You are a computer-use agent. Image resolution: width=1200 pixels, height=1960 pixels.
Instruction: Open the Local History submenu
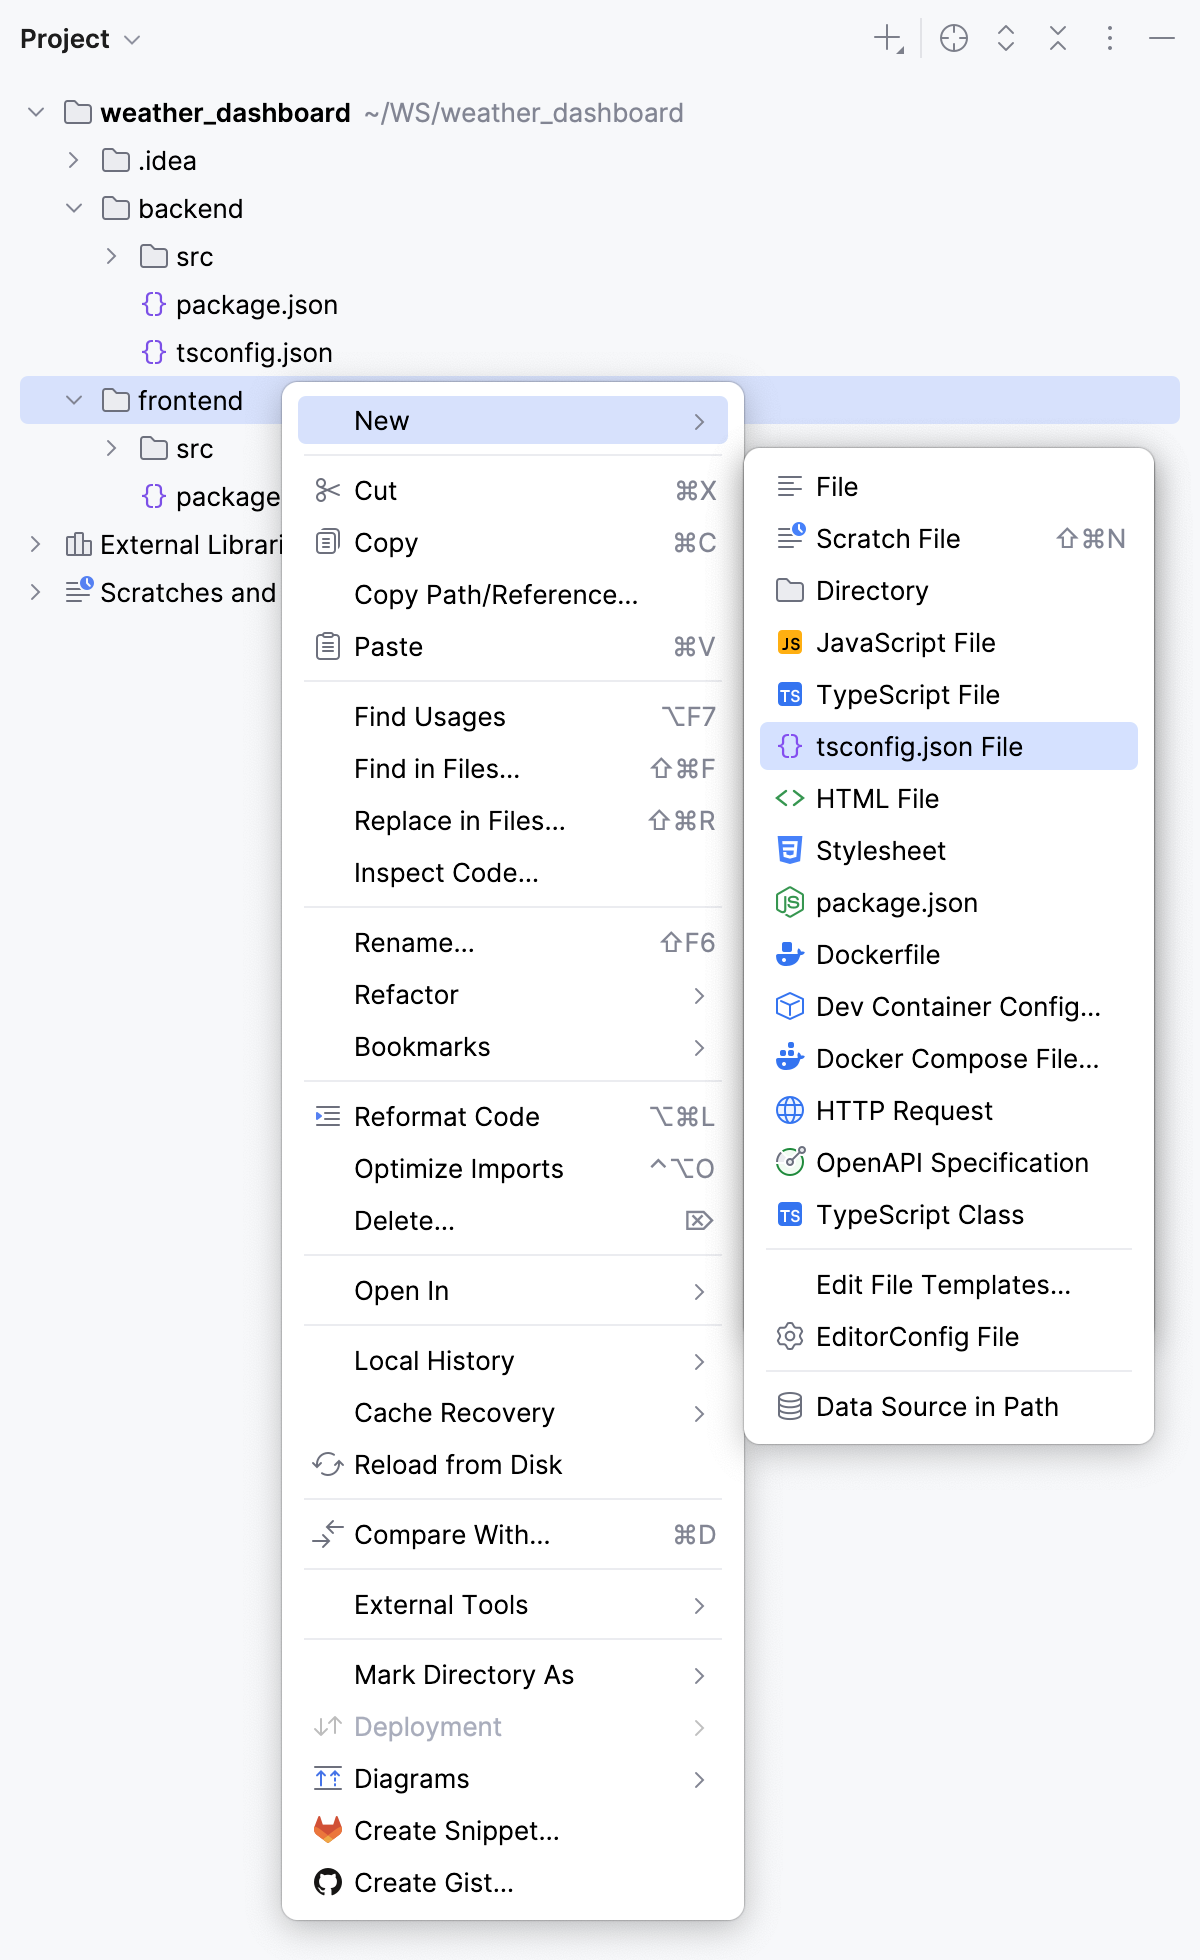[x=513, y=1360]
